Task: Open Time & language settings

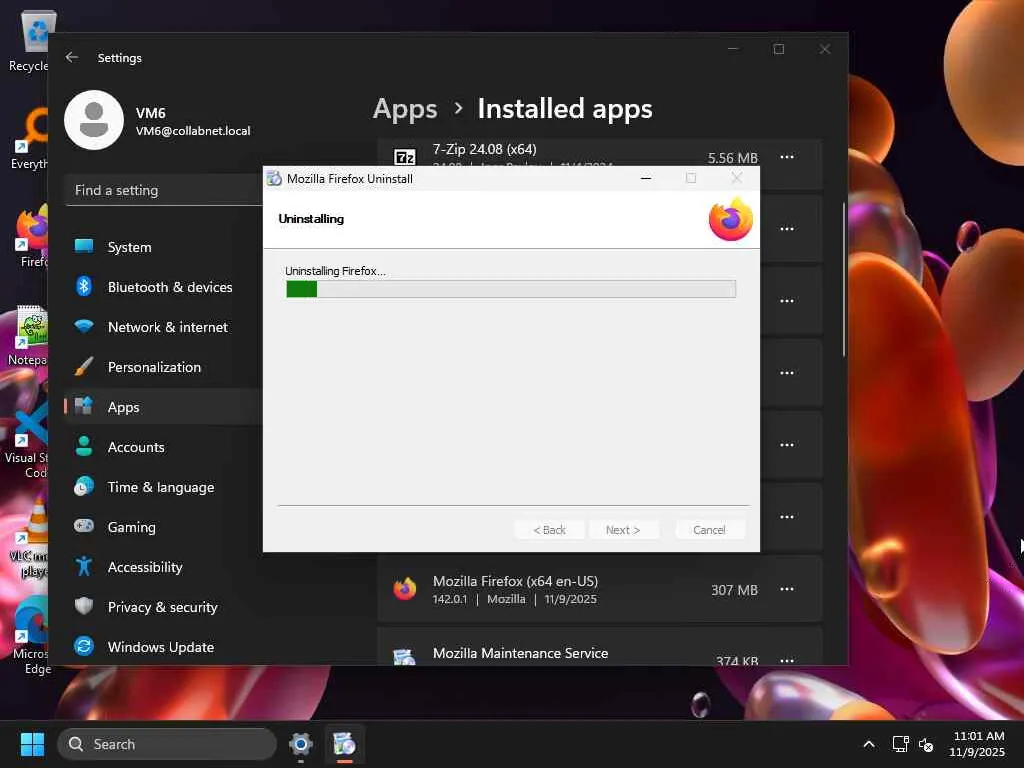Action: coord(163,487)
